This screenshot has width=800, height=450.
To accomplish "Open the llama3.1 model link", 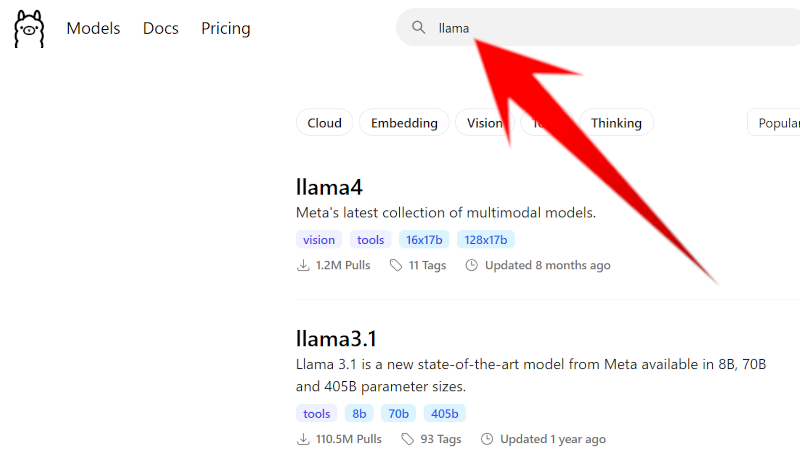I will (336, 338).
